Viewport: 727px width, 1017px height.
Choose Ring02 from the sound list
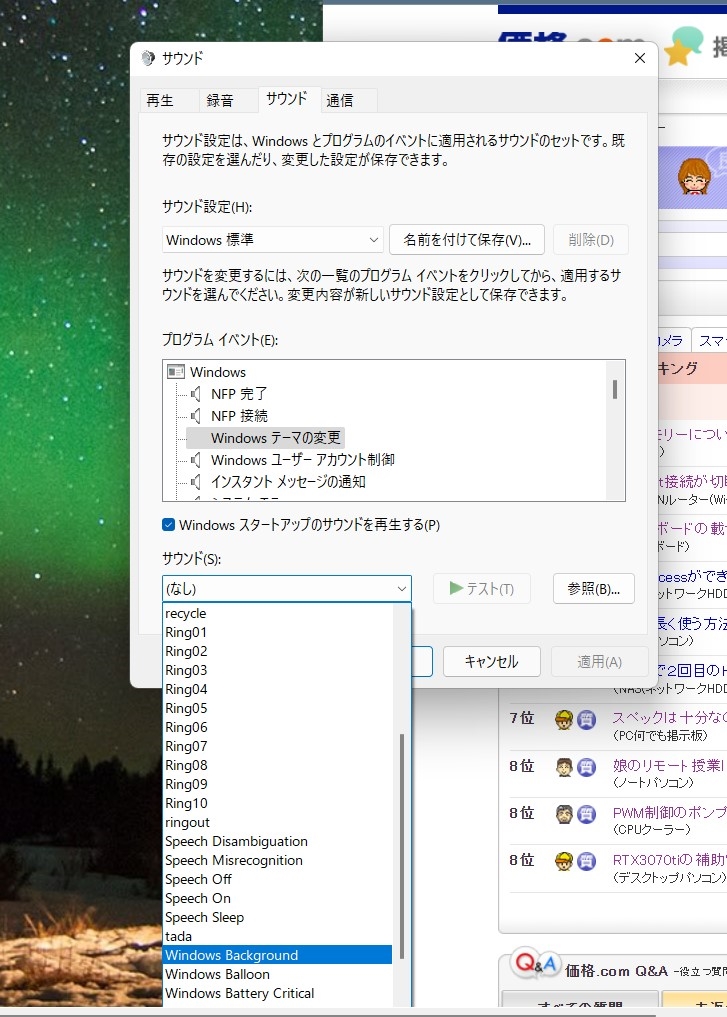(x=278, y=651)
